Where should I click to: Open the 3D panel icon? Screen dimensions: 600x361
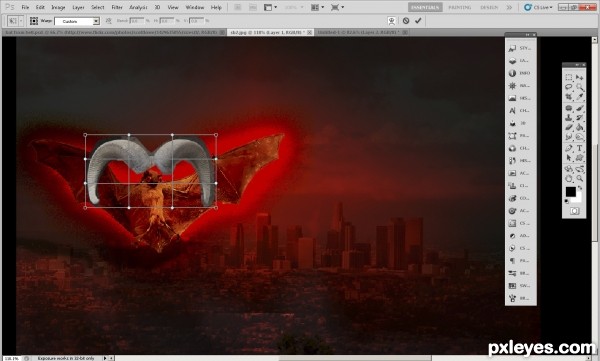512,123
